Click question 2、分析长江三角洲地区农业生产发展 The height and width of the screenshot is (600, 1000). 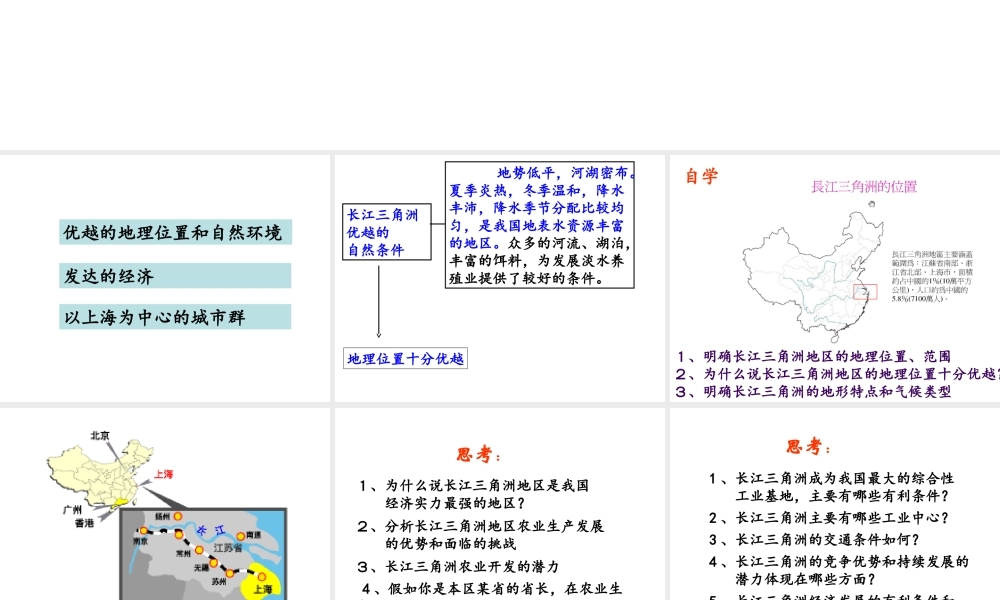point(480,534)
